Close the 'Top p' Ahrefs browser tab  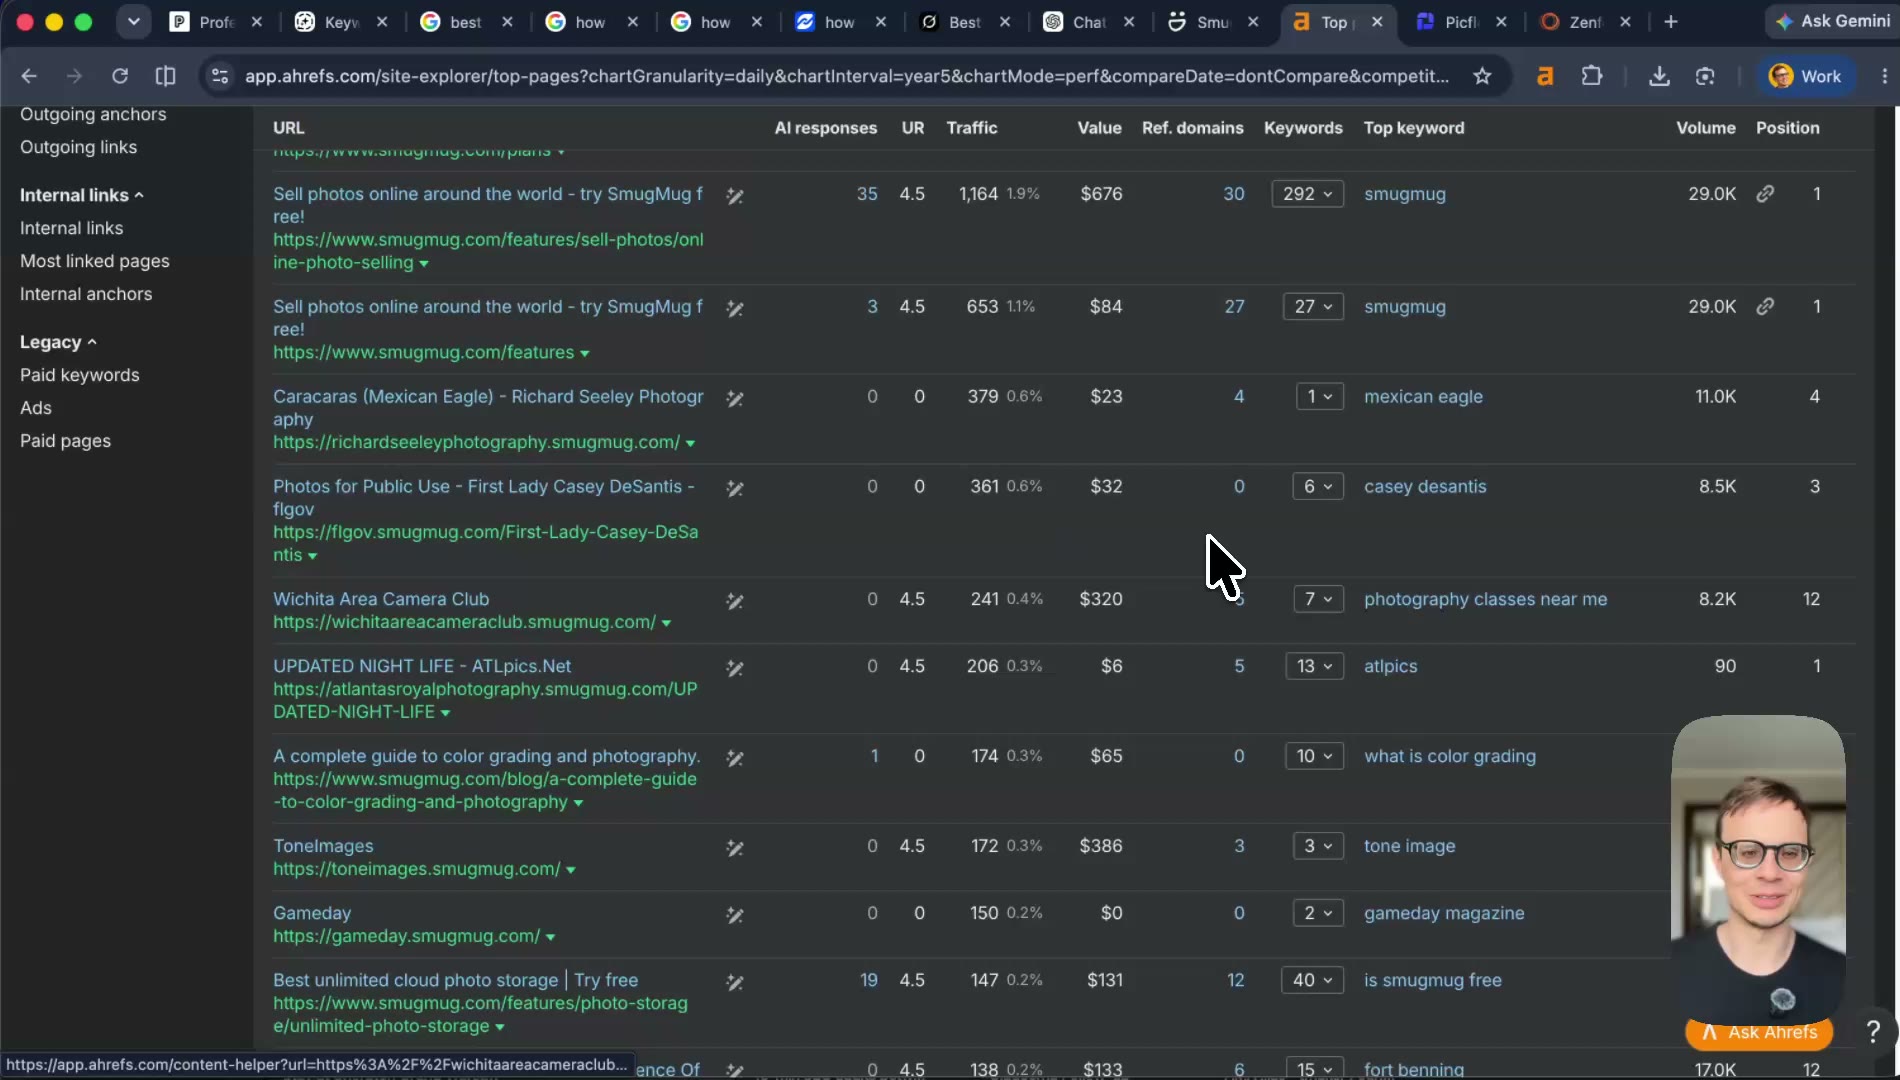(1377, 22)
